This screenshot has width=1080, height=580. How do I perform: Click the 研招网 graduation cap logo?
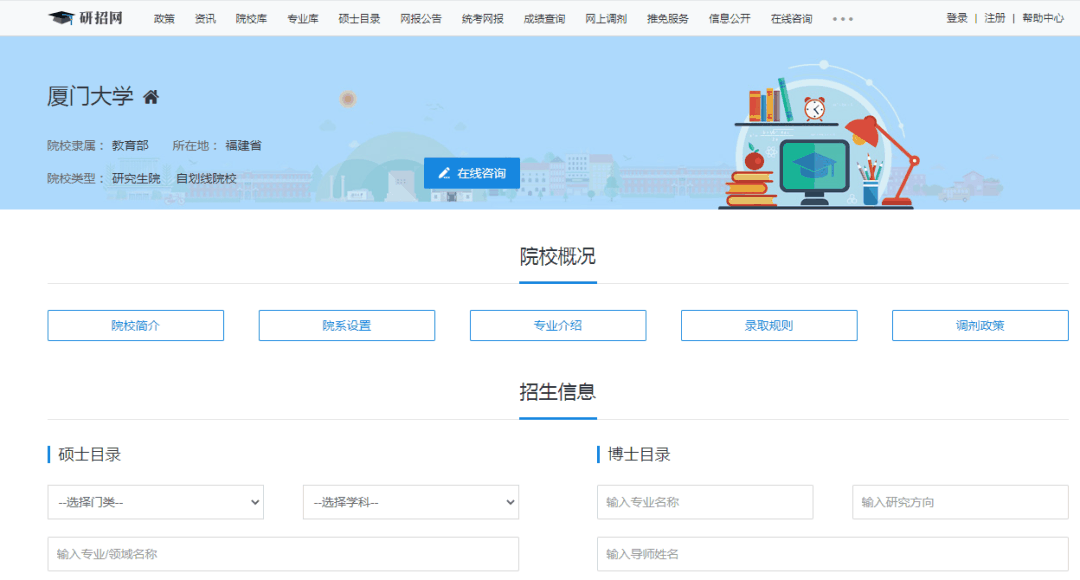pyautogui.click(x=62, y=18)
